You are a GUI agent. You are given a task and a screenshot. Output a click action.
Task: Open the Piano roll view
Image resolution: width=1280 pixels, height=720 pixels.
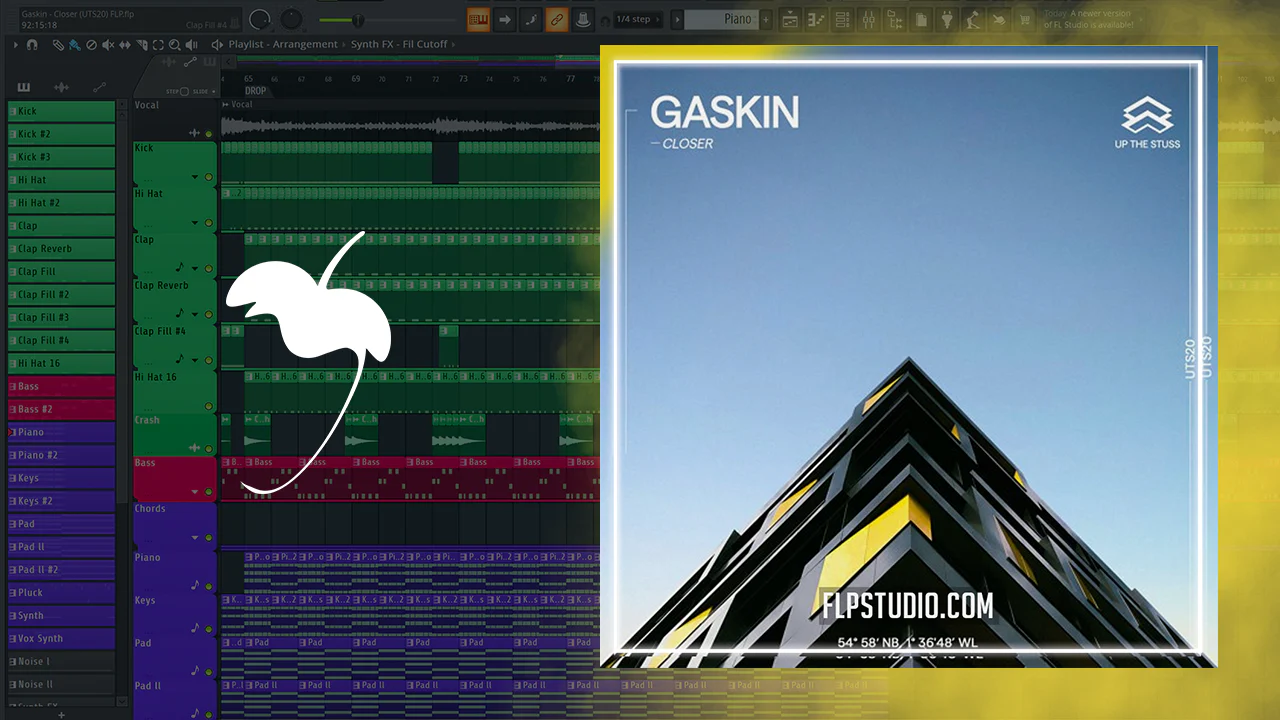(x=817, y=19)
